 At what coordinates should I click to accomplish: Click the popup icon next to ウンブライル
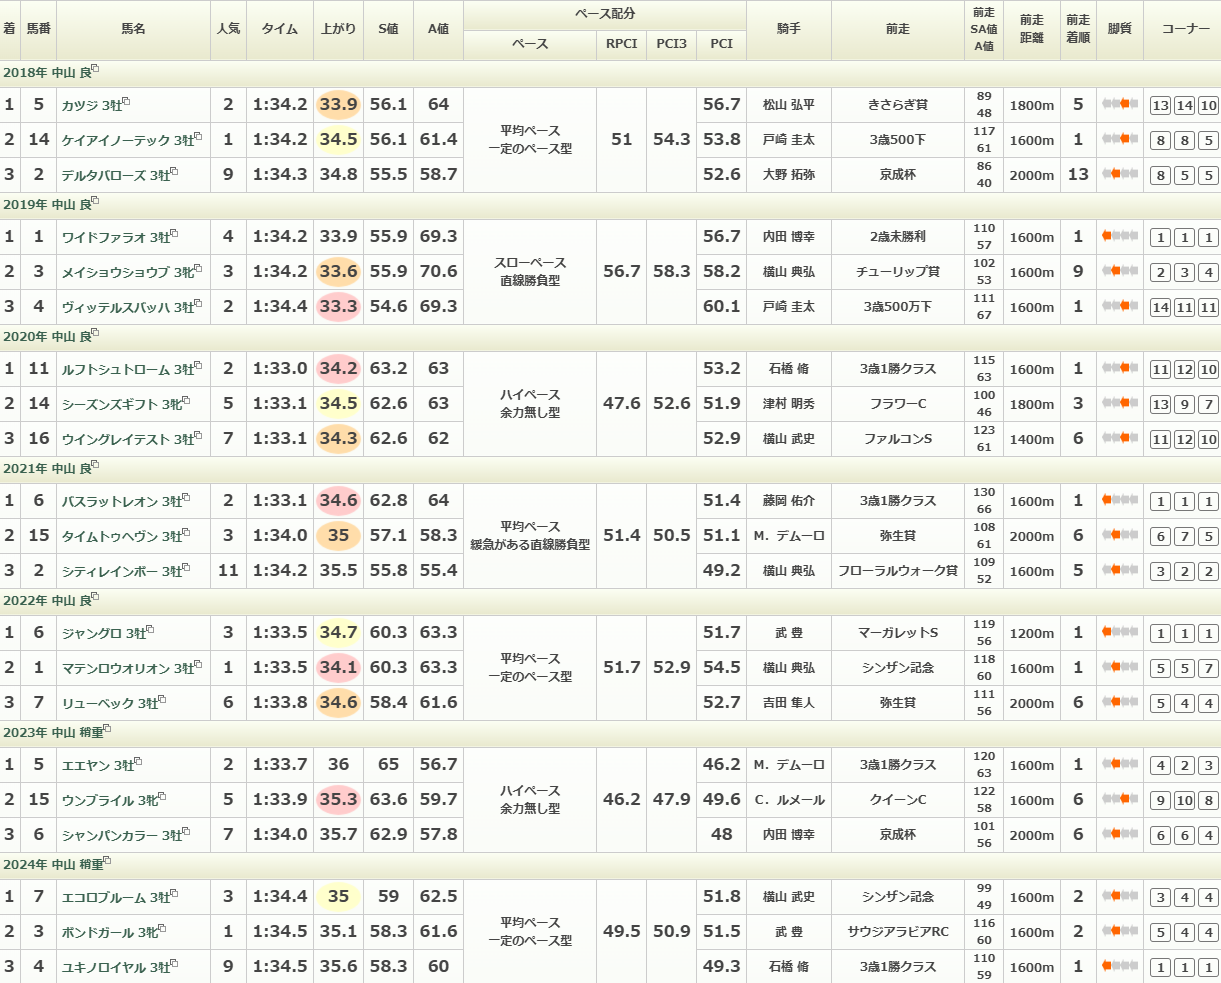click(161, 797)
